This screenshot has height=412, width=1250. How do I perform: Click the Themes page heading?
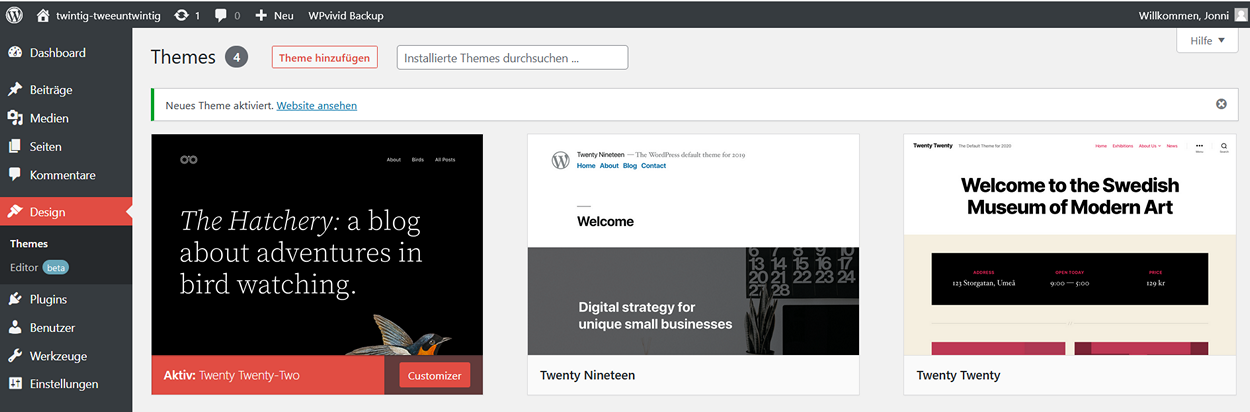point(183,57)
